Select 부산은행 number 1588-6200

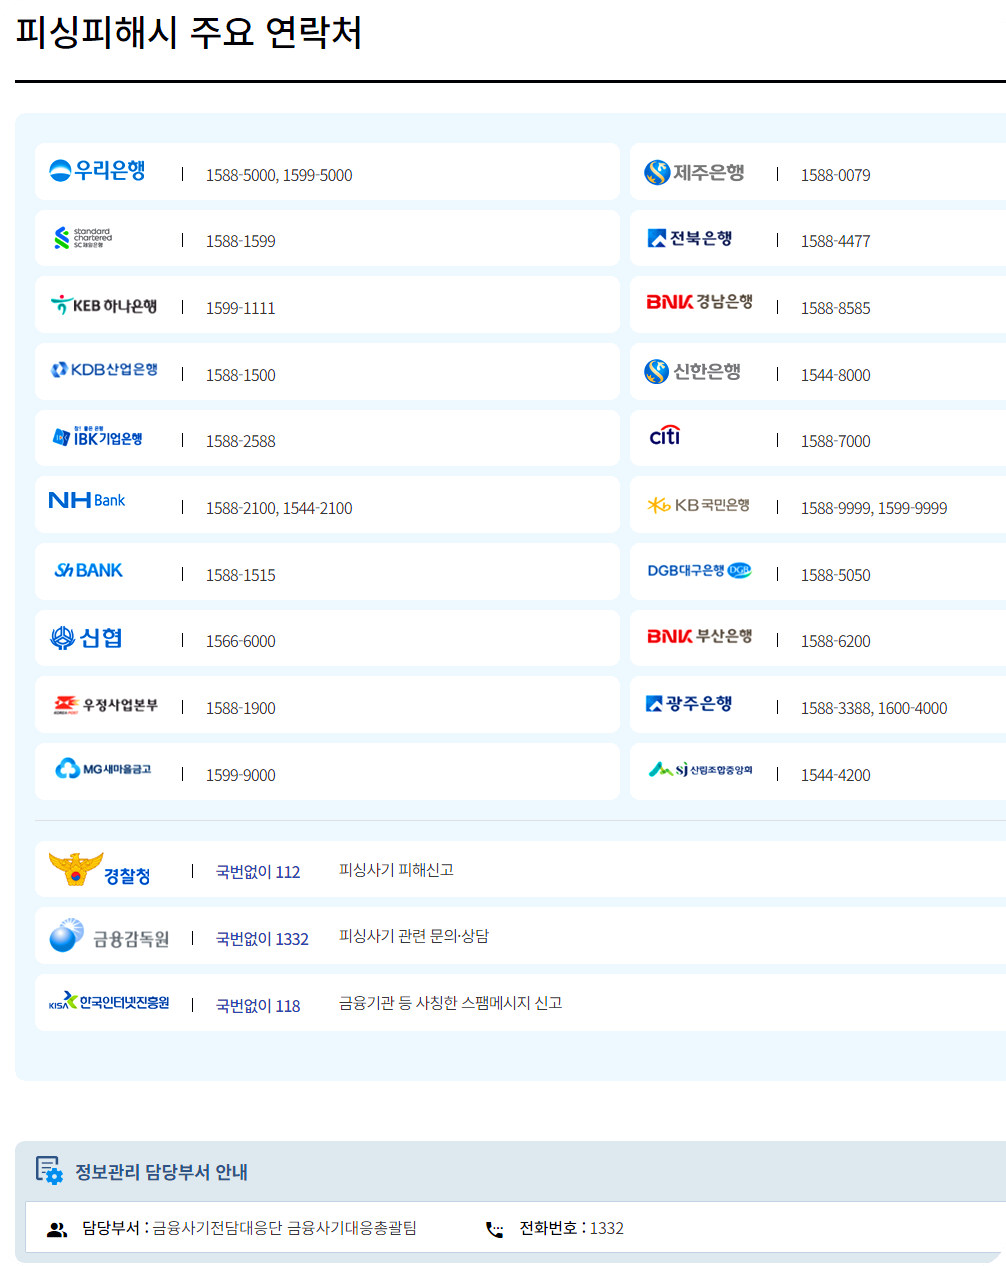pyautogui.click(x=836, y=641)
